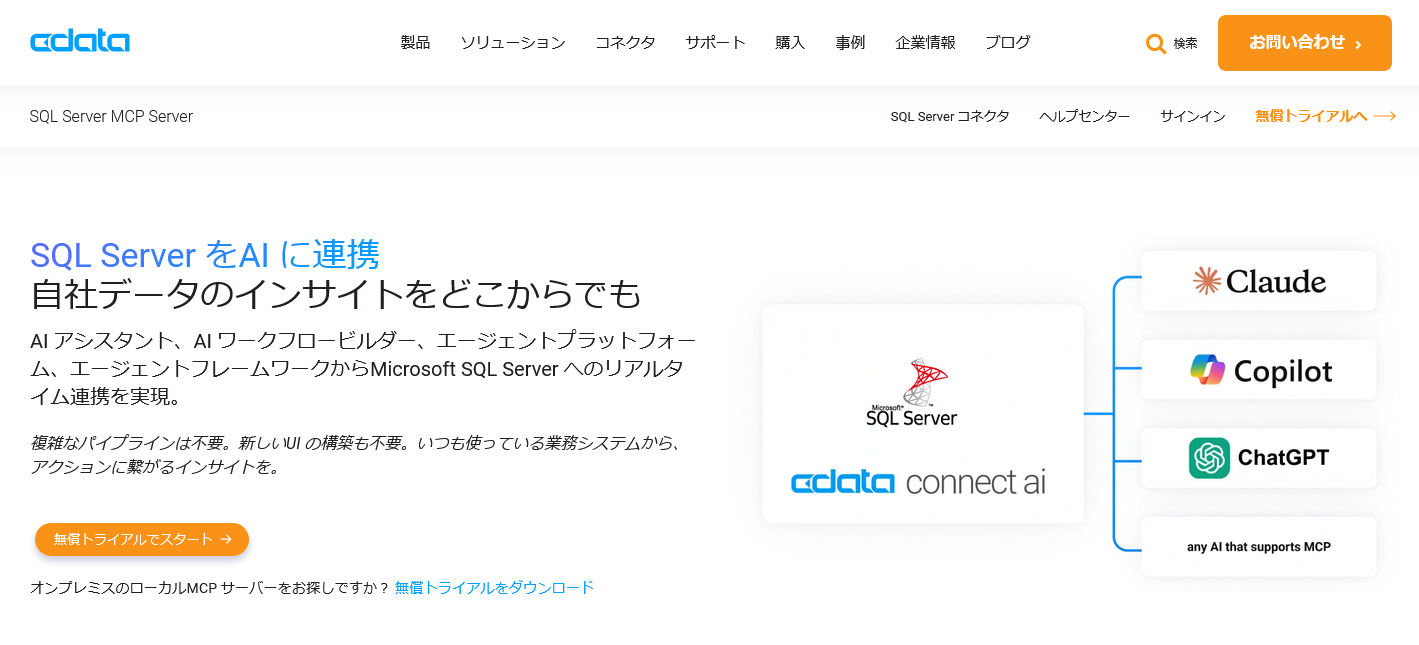Click 無償トライアルをダウンロード link
Image resolution: width=1419 pixels, height=645 pixels.
click(x=494, y=587)
